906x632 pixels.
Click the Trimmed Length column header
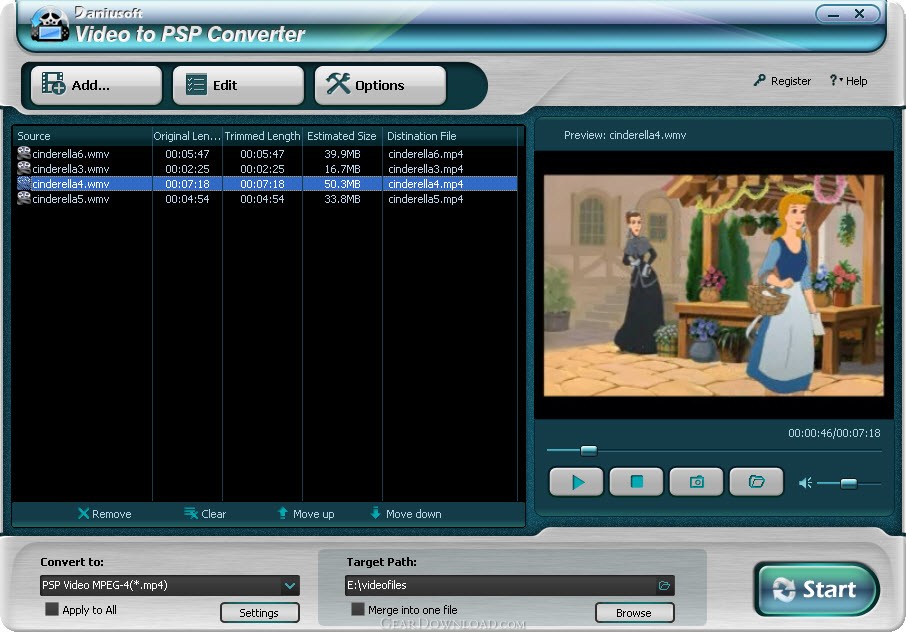(262, 136)
